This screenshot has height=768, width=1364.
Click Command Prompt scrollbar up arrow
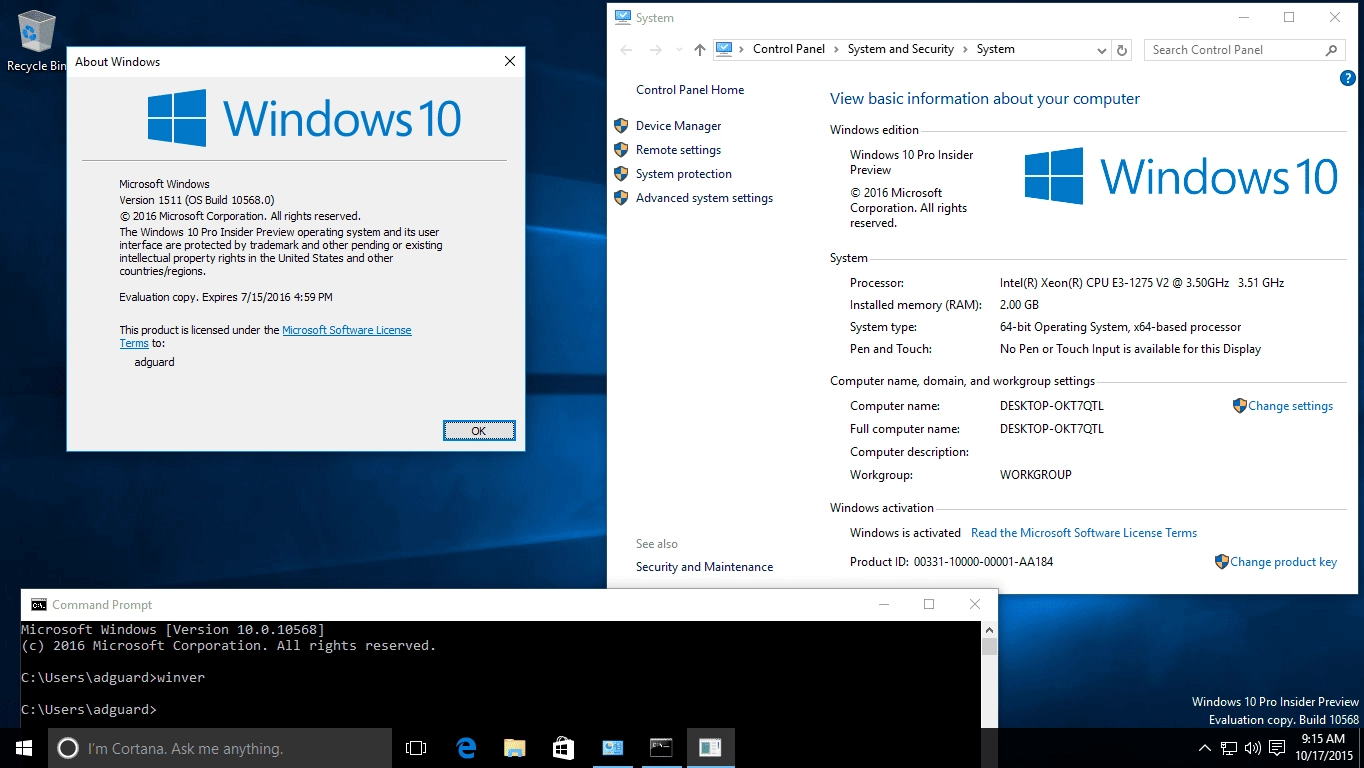click(989, 630)
